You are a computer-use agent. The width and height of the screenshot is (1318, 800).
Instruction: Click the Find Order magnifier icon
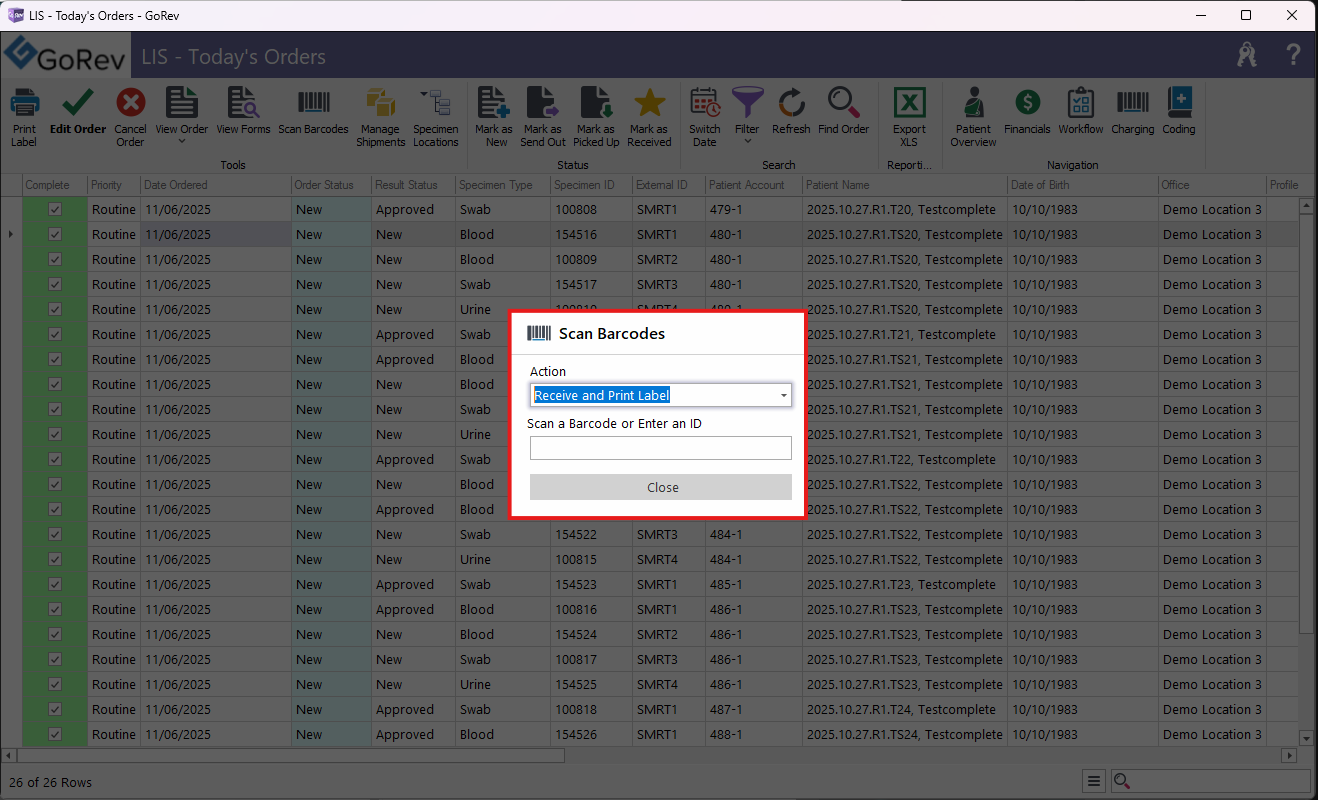[843, 104]
